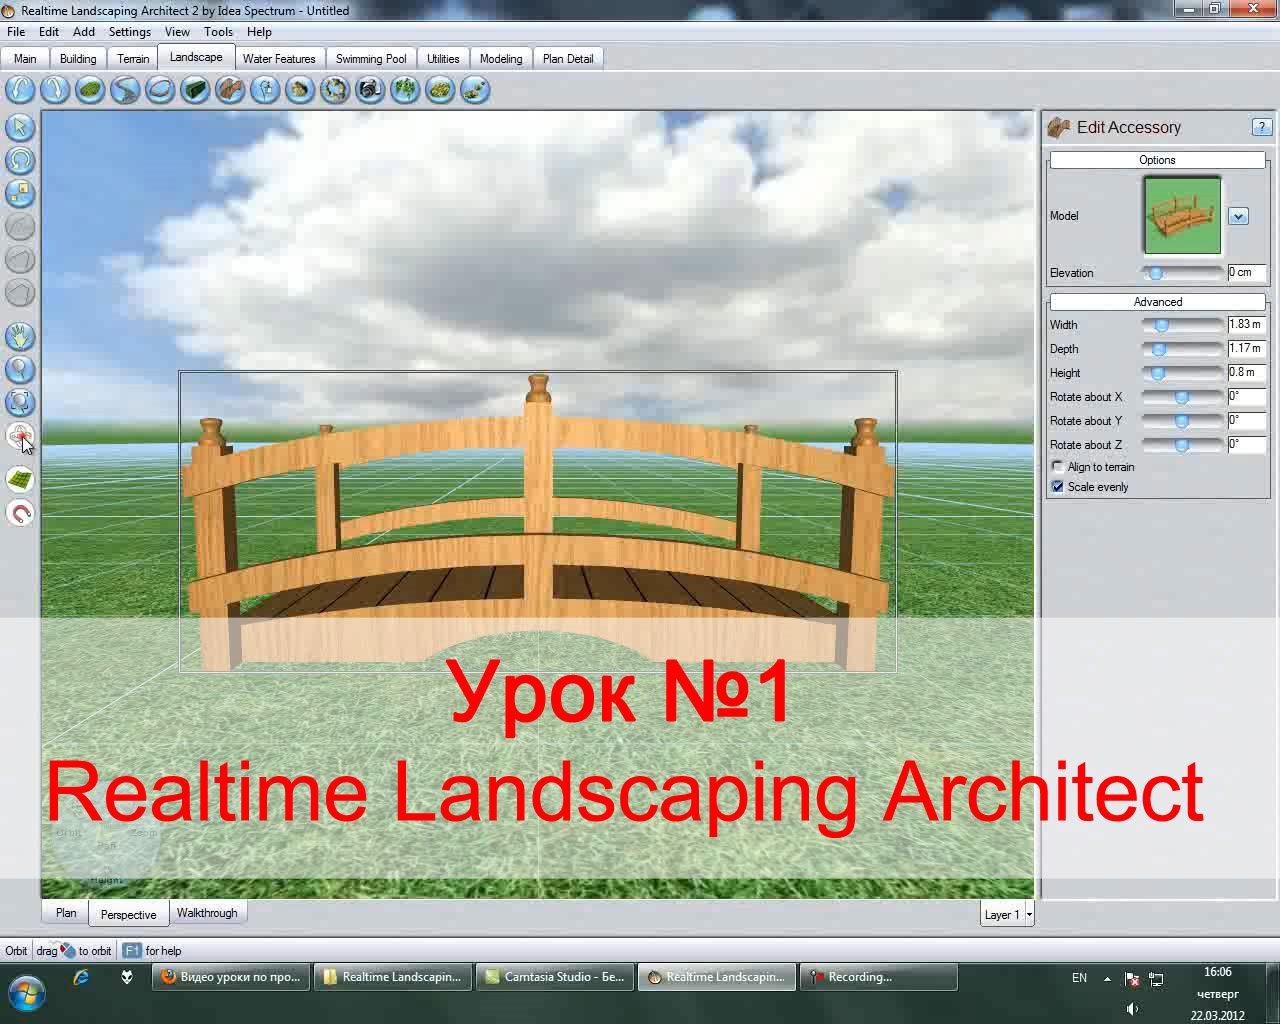Switch to the Water Features tab

point(279,59)
